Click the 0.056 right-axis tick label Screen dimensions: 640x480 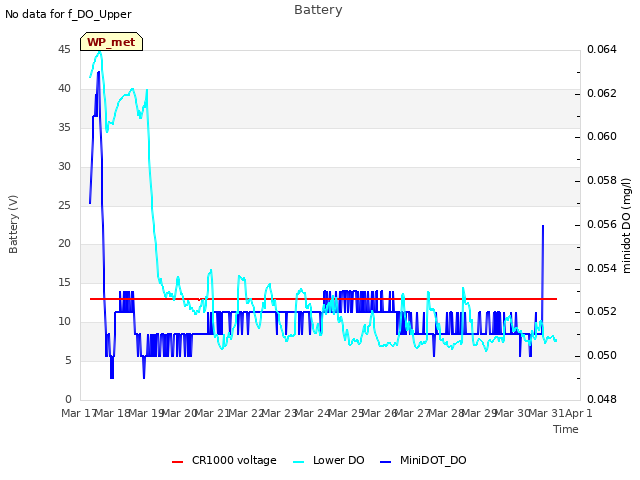pyautogui.click(x=602, y=224)
